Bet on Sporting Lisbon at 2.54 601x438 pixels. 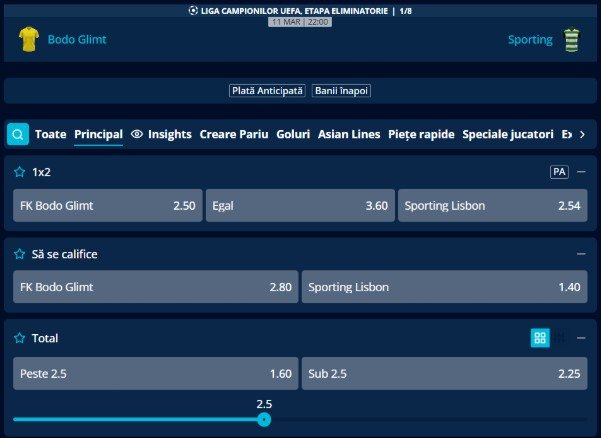coord(493,205)
